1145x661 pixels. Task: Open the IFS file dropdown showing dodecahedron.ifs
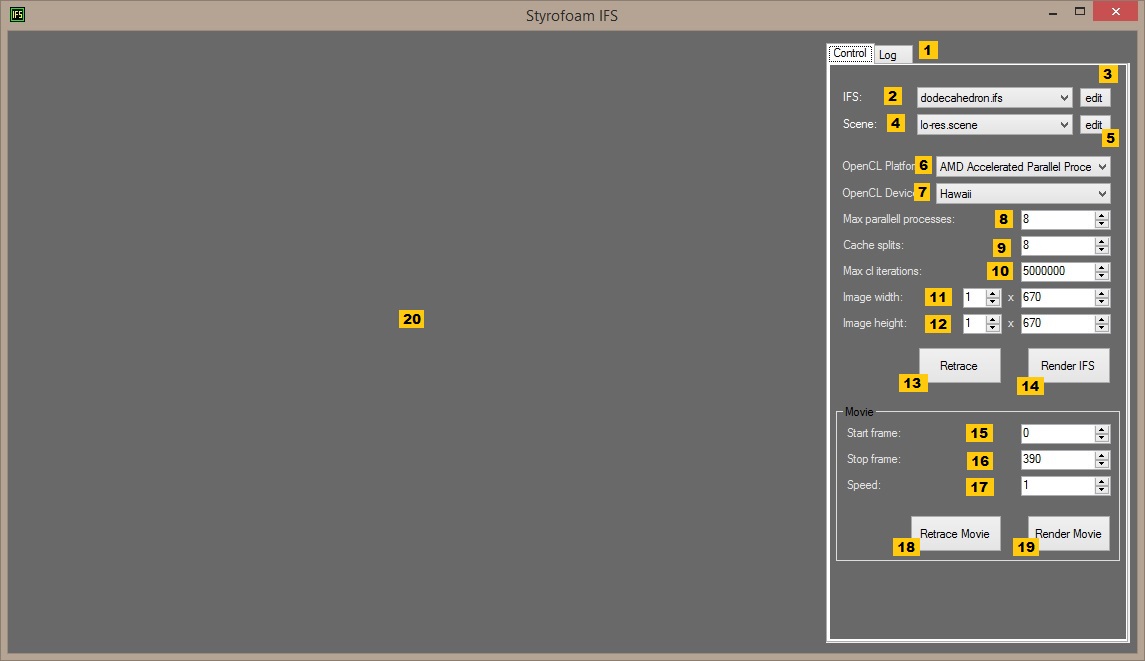tap(995, 98)
